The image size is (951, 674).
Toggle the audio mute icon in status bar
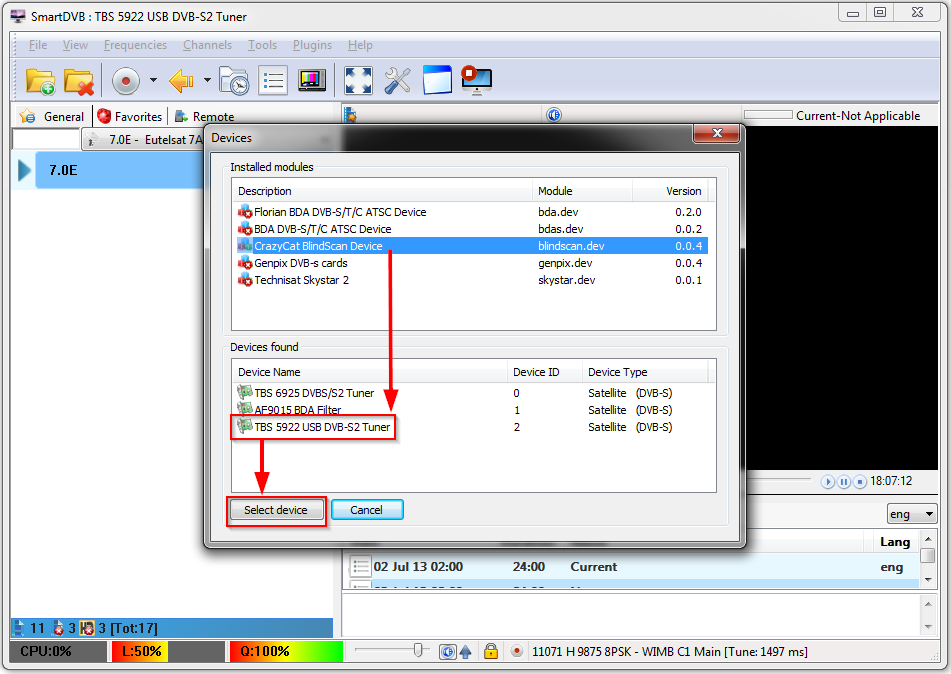point(448,652)
